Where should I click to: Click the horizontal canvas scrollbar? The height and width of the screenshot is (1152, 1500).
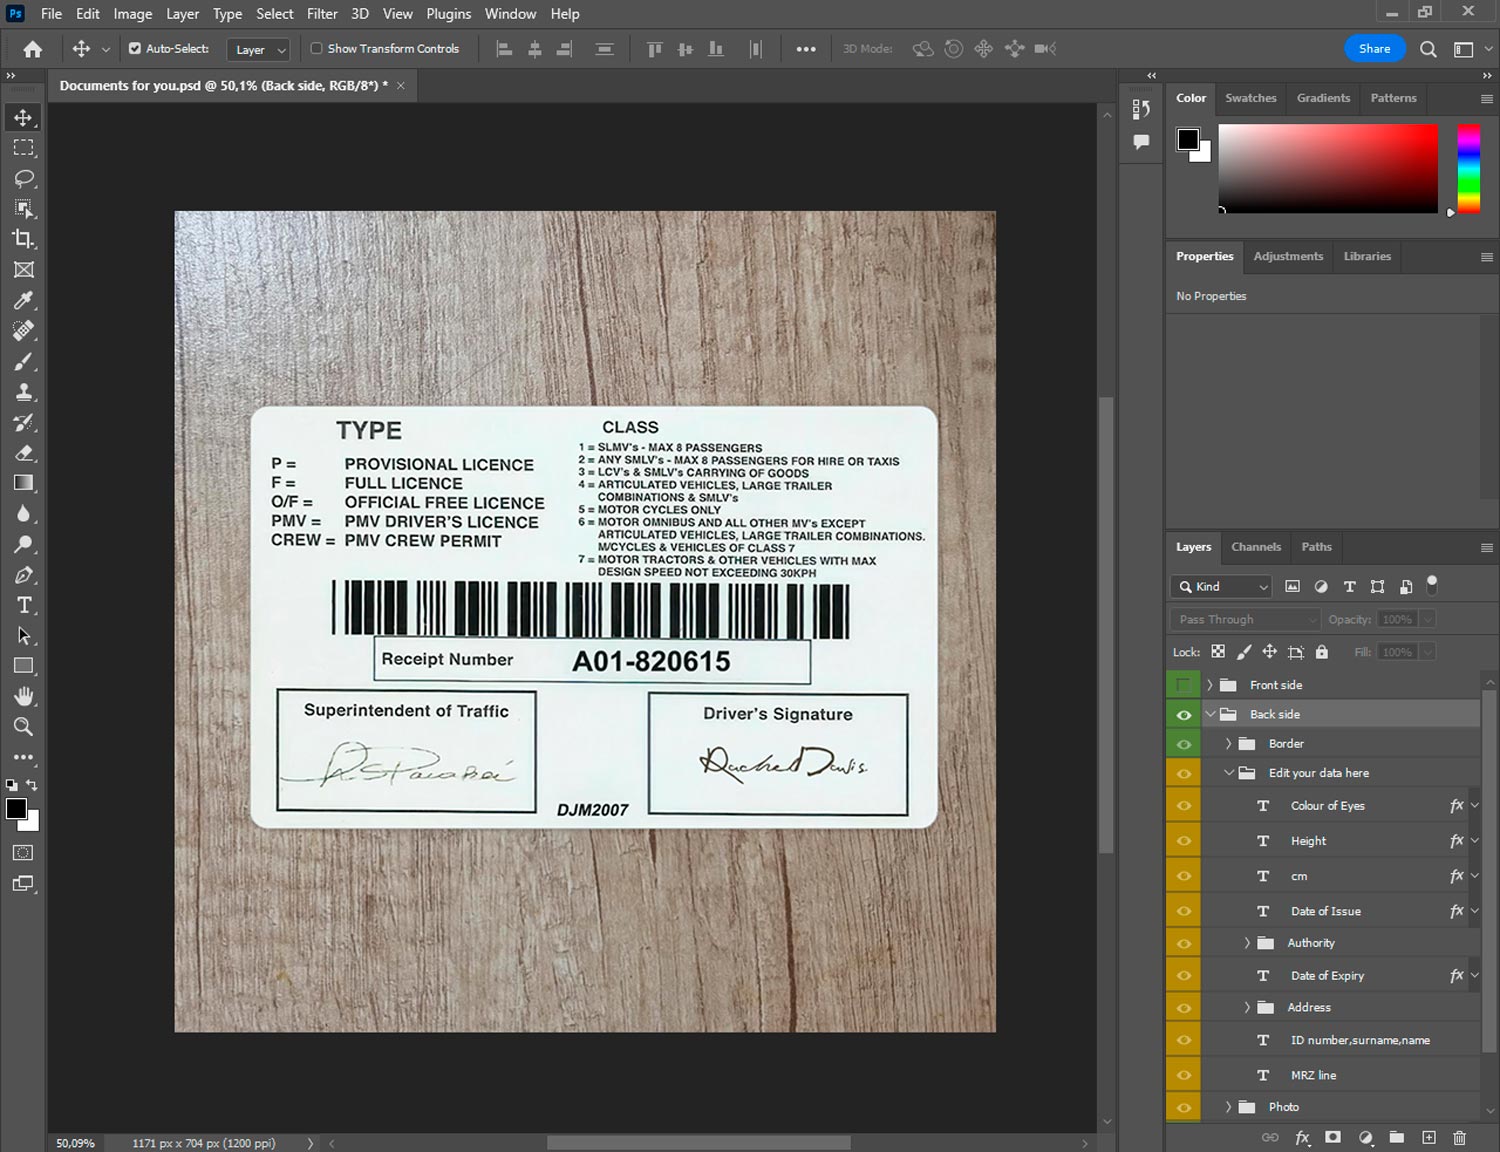(x=698, y=1143)
